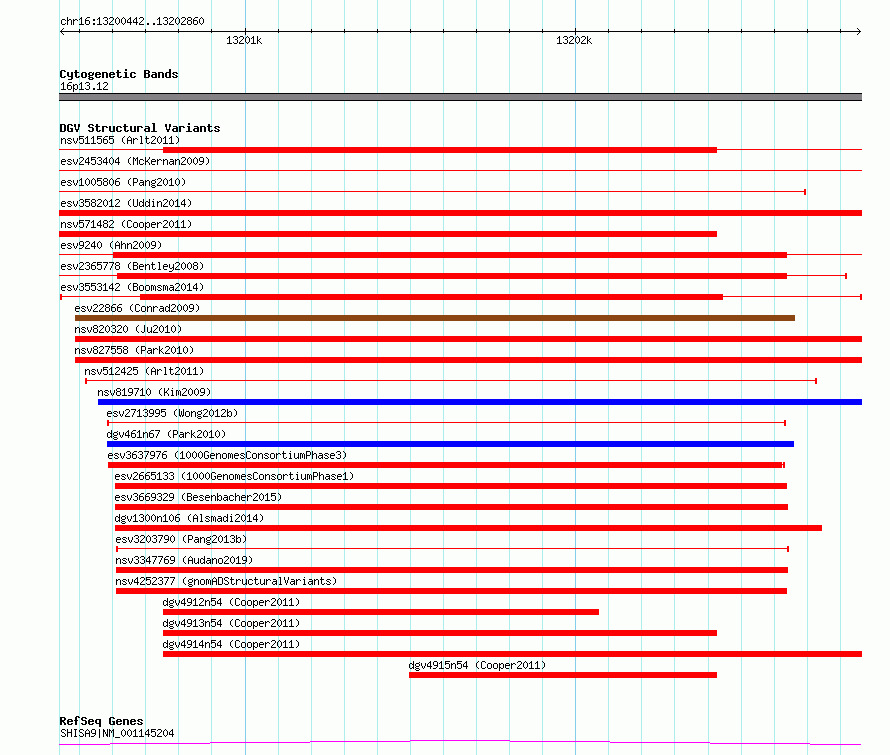Click the magenta SHISA9 gene line
This screenshot has width=890, height=755.
pos(460,743)
